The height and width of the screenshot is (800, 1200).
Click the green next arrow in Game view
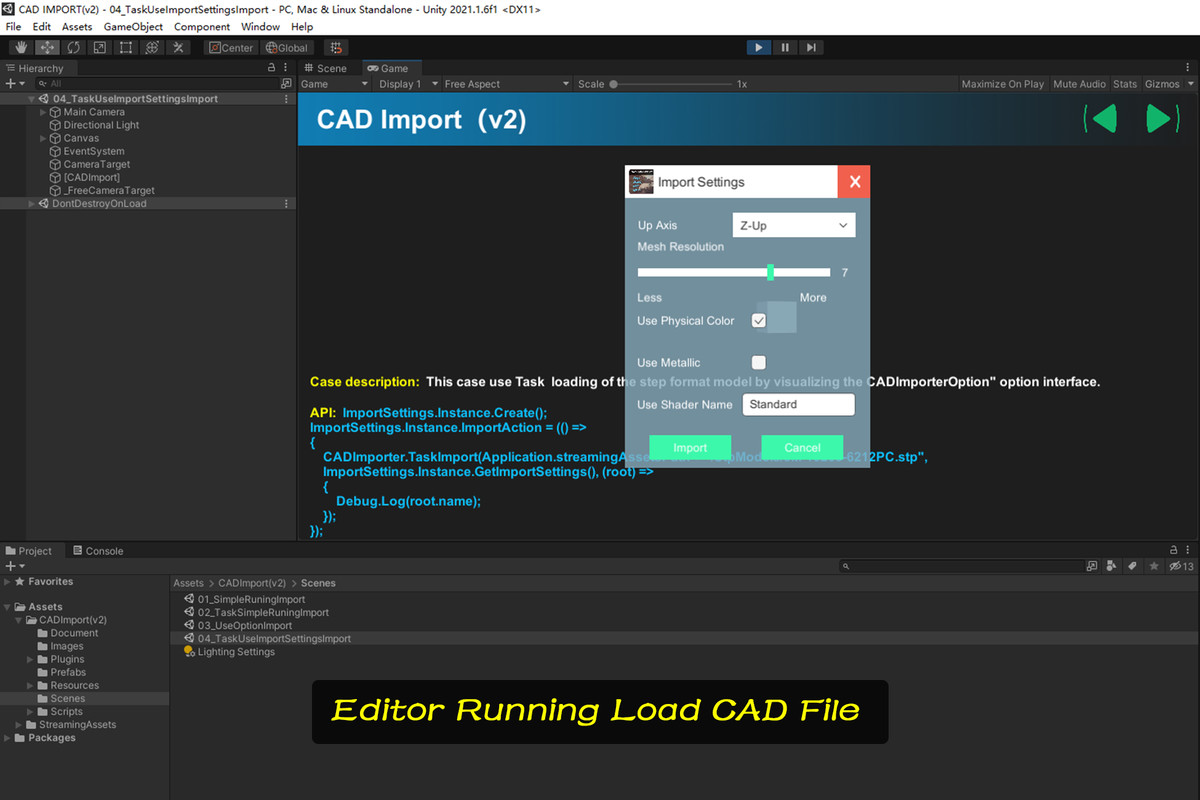pyautogui.click(x=1162, y=119)
